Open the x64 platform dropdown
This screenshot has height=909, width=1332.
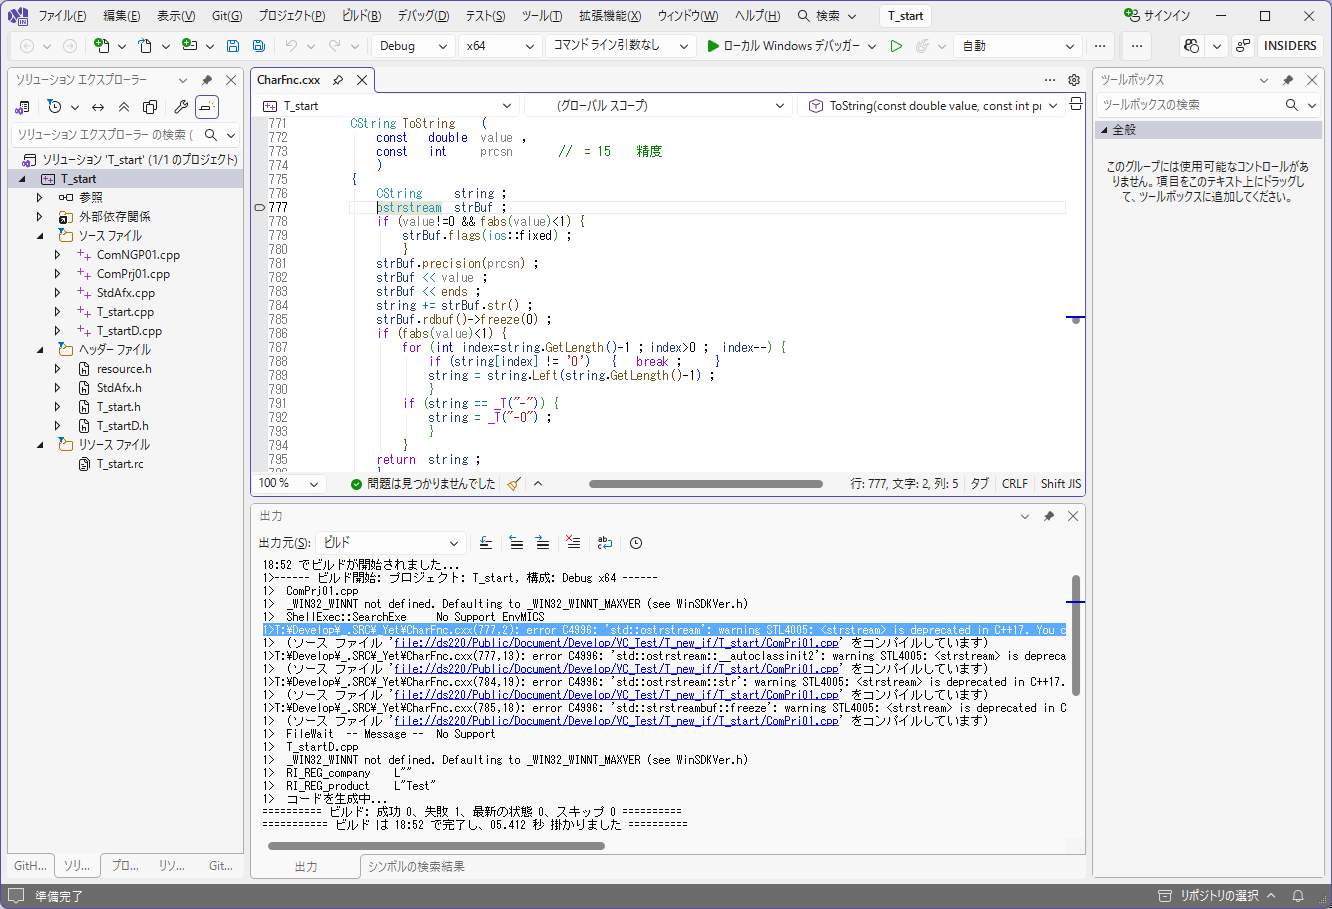click(501, 46)
